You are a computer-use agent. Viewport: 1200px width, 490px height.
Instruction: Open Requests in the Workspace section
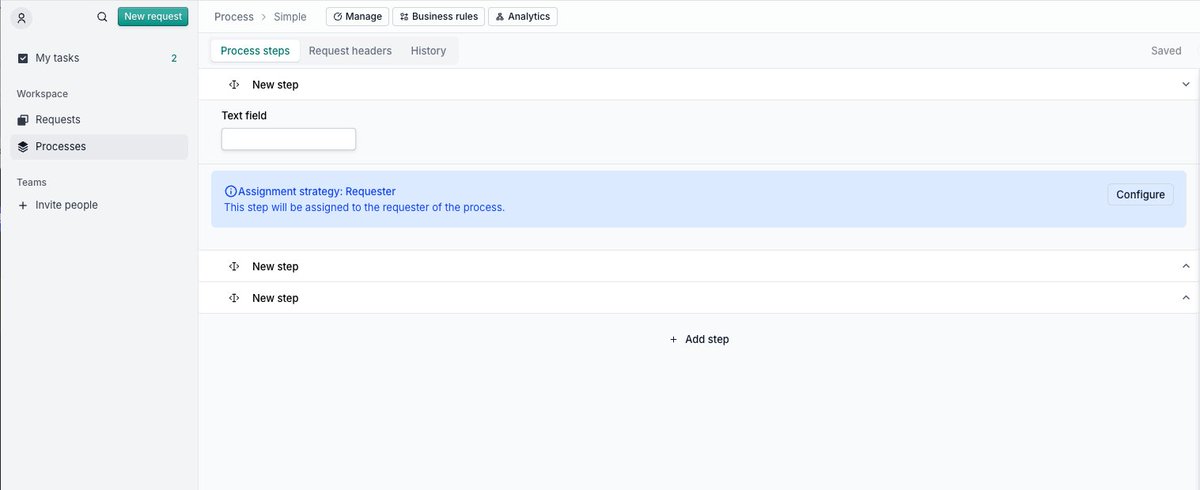click(x=99, y=119)
